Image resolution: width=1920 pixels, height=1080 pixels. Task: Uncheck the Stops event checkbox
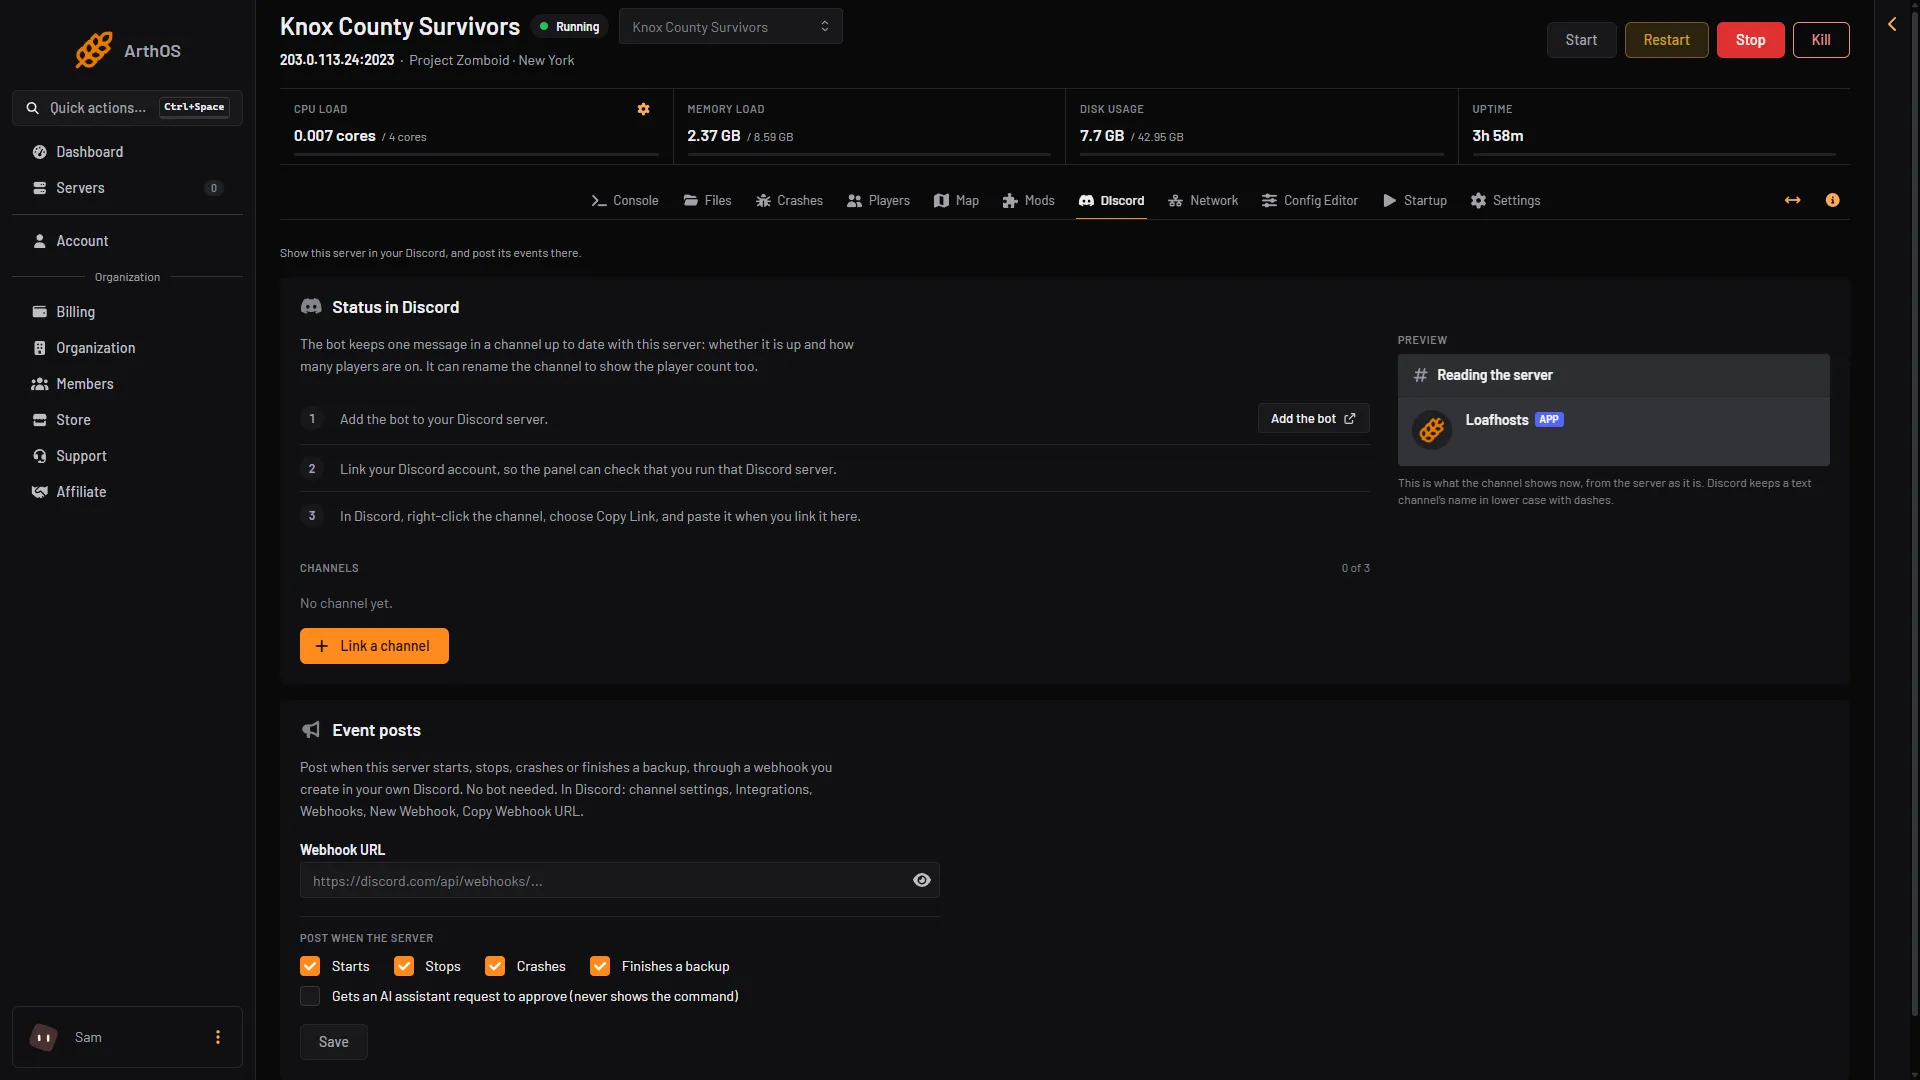click(x=404, y=966)
